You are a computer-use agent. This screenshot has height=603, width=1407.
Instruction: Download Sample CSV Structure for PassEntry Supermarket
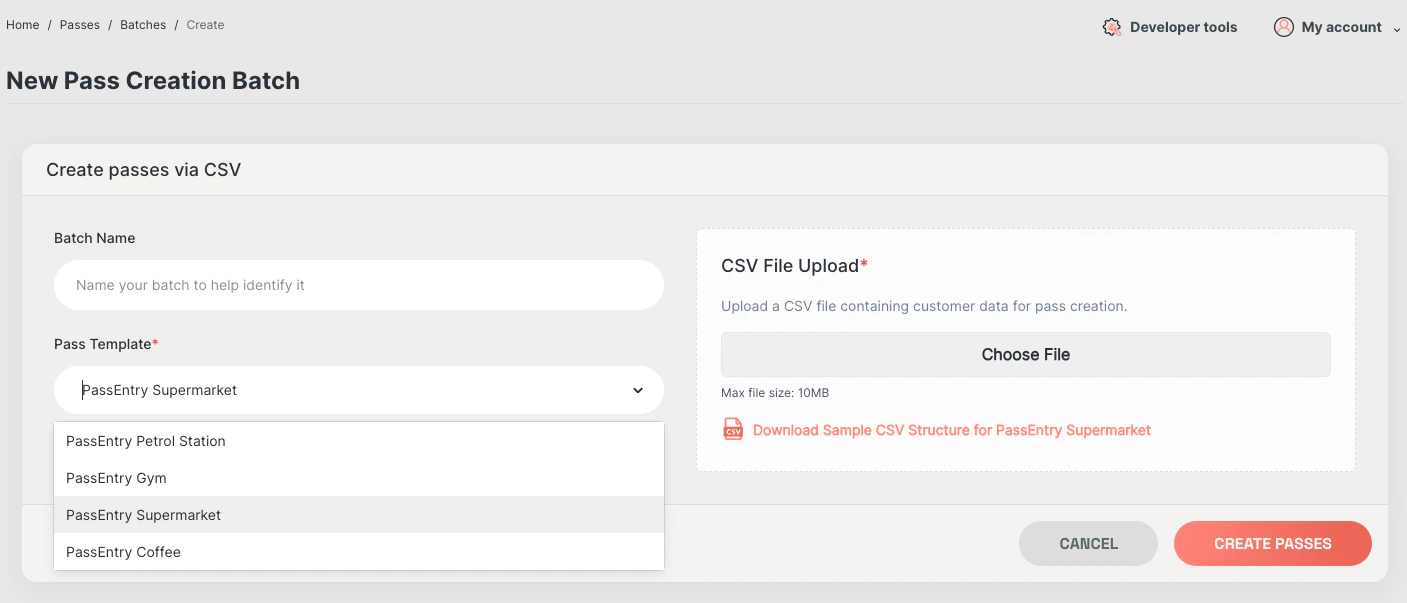[952, 430]
